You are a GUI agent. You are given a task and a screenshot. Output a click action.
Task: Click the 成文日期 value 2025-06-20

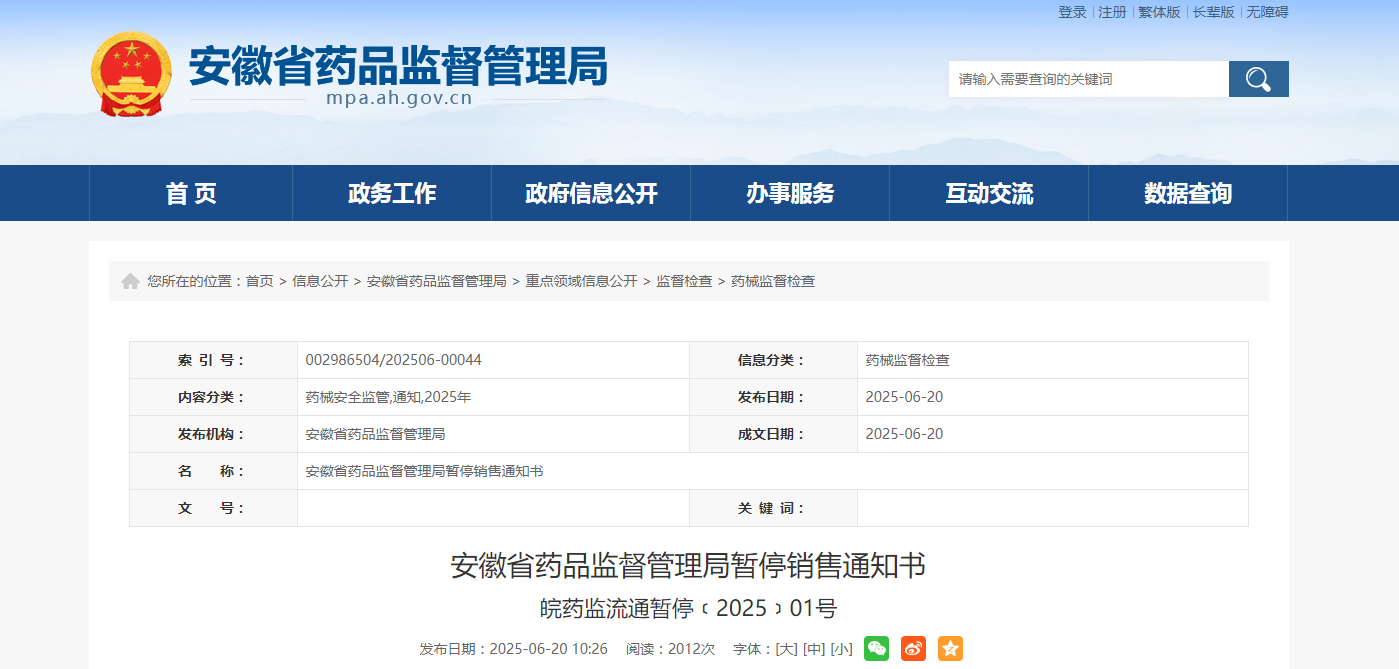(904, 434)
